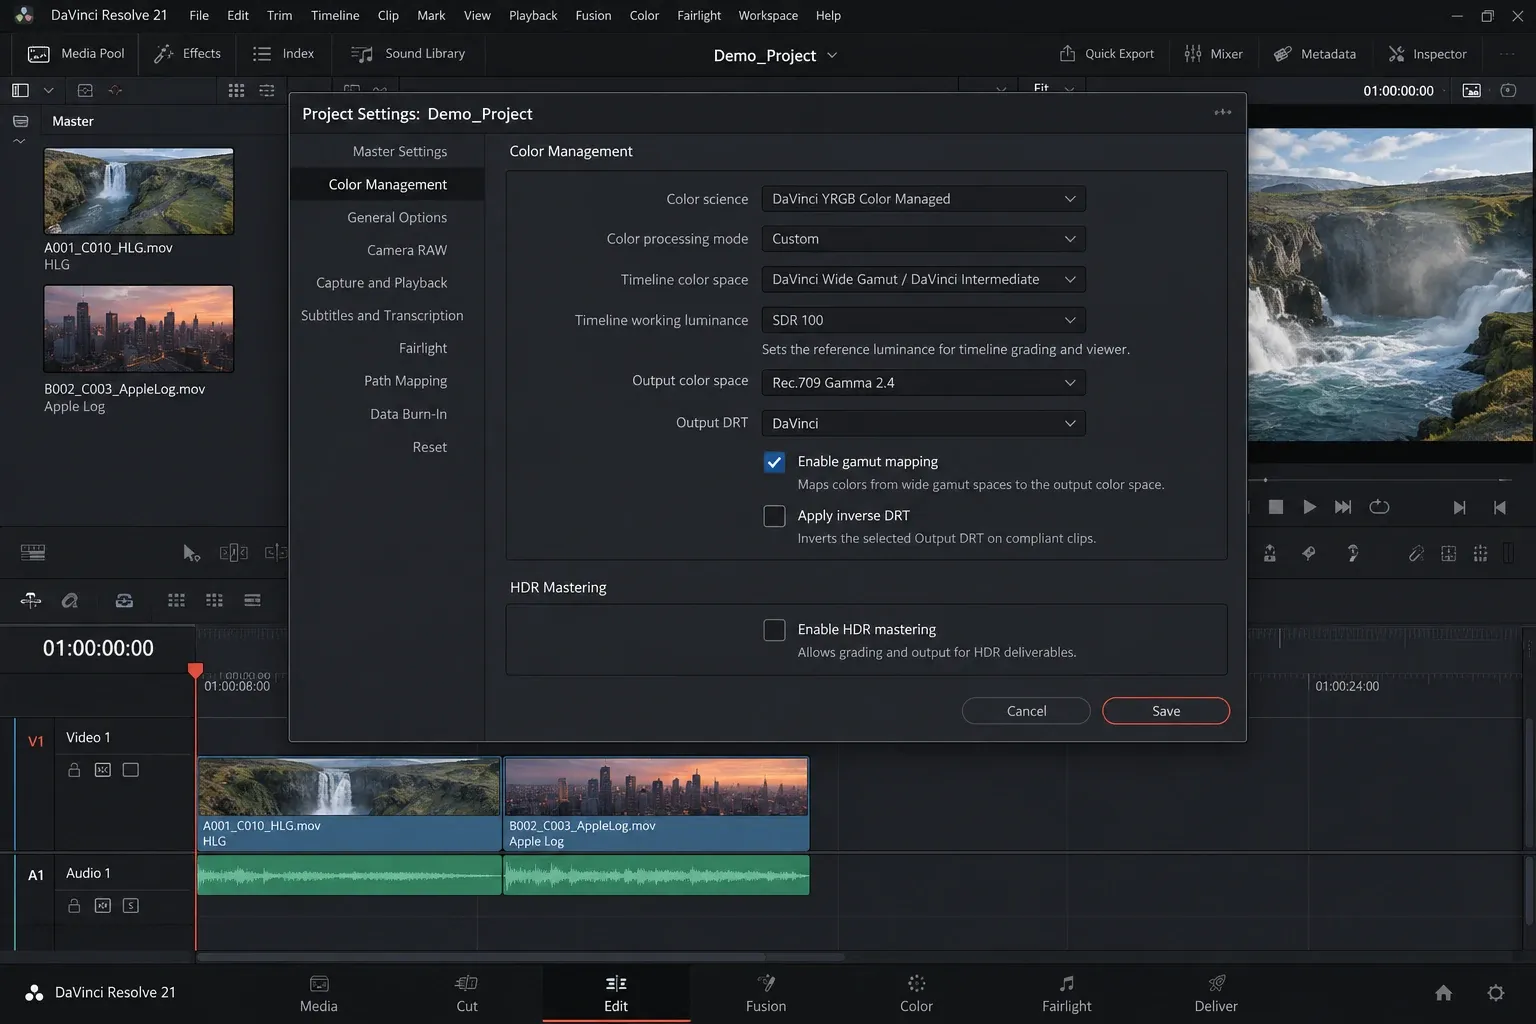
Task: Check Enable HDR mastering
Action: (x=774, y=630)
